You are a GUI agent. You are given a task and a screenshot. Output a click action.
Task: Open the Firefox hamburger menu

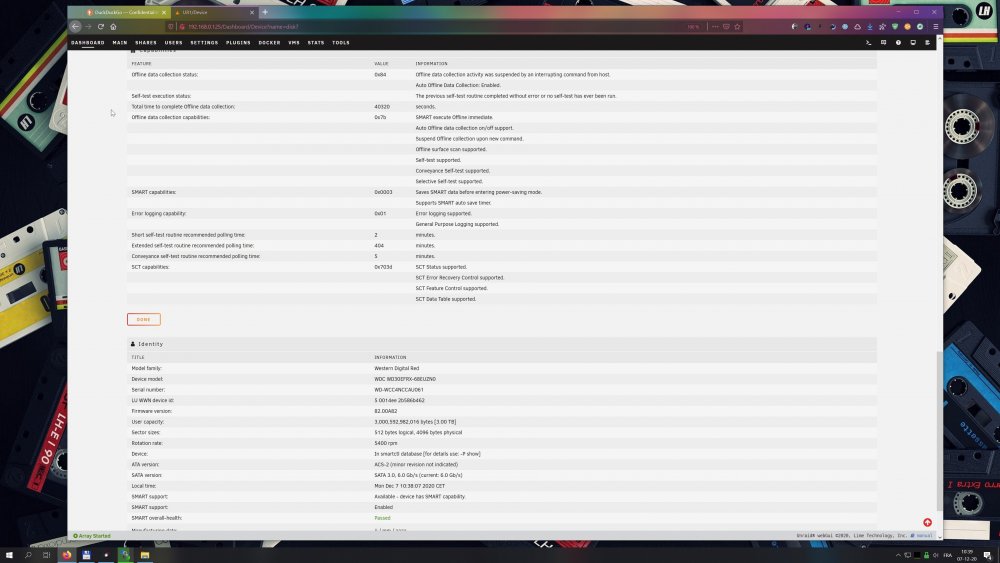point(936,27)
